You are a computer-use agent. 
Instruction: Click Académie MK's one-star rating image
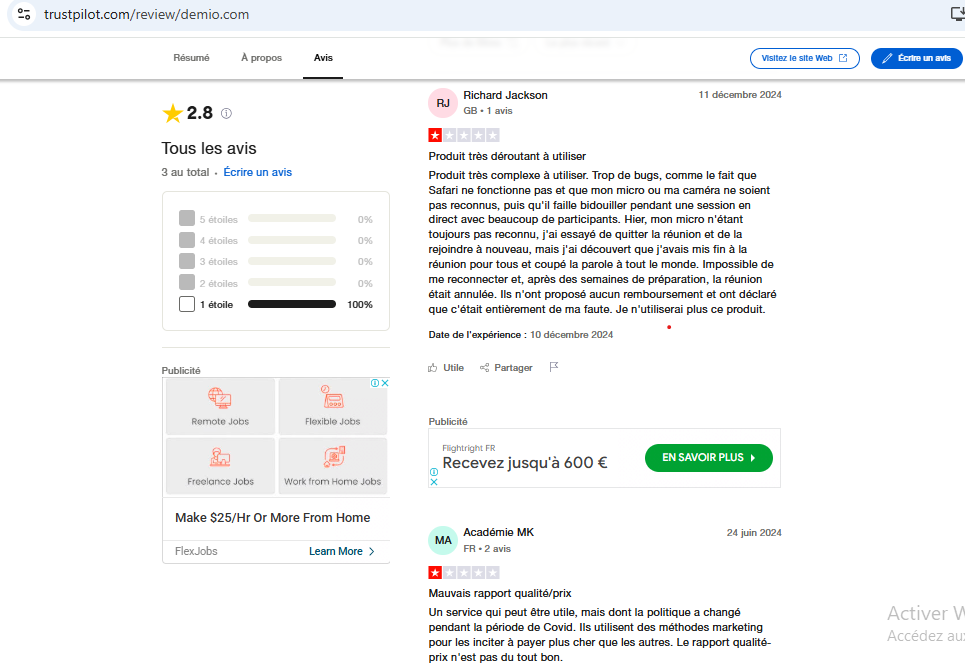pos(464,573)
